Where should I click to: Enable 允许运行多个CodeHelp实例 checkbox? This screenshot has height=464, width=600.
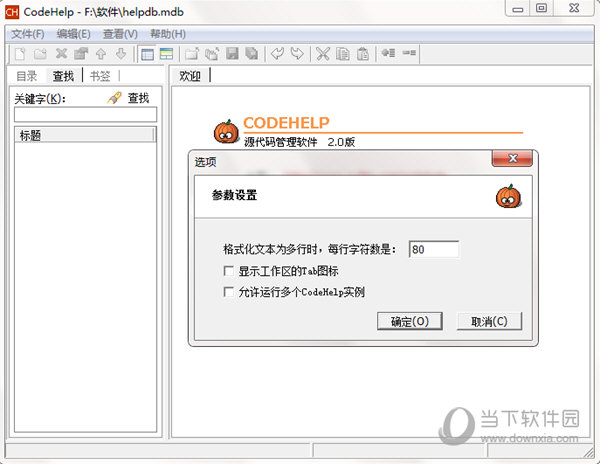[x=228, y=292]
